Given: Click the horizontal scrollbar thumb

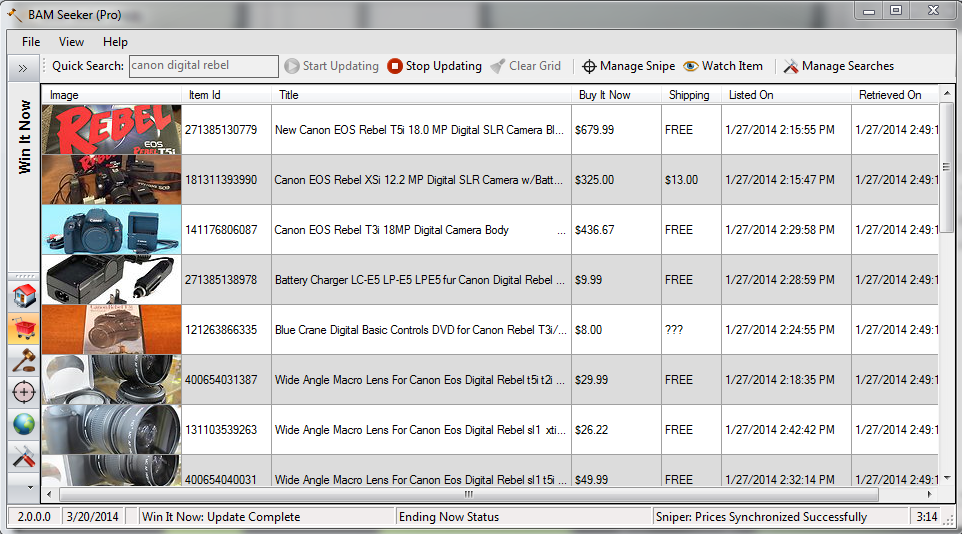Looking at the screenshot, I should pyautogui.click(x=469, y=494).
